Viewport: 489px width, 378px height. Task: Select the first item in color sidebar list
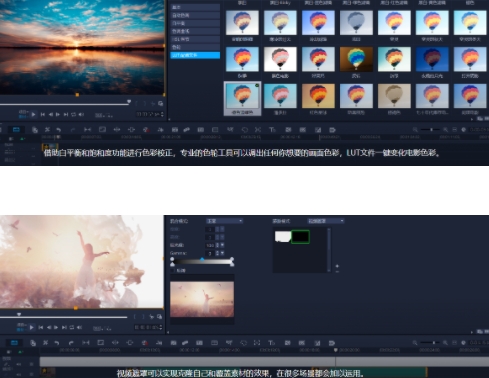(195, 7)
